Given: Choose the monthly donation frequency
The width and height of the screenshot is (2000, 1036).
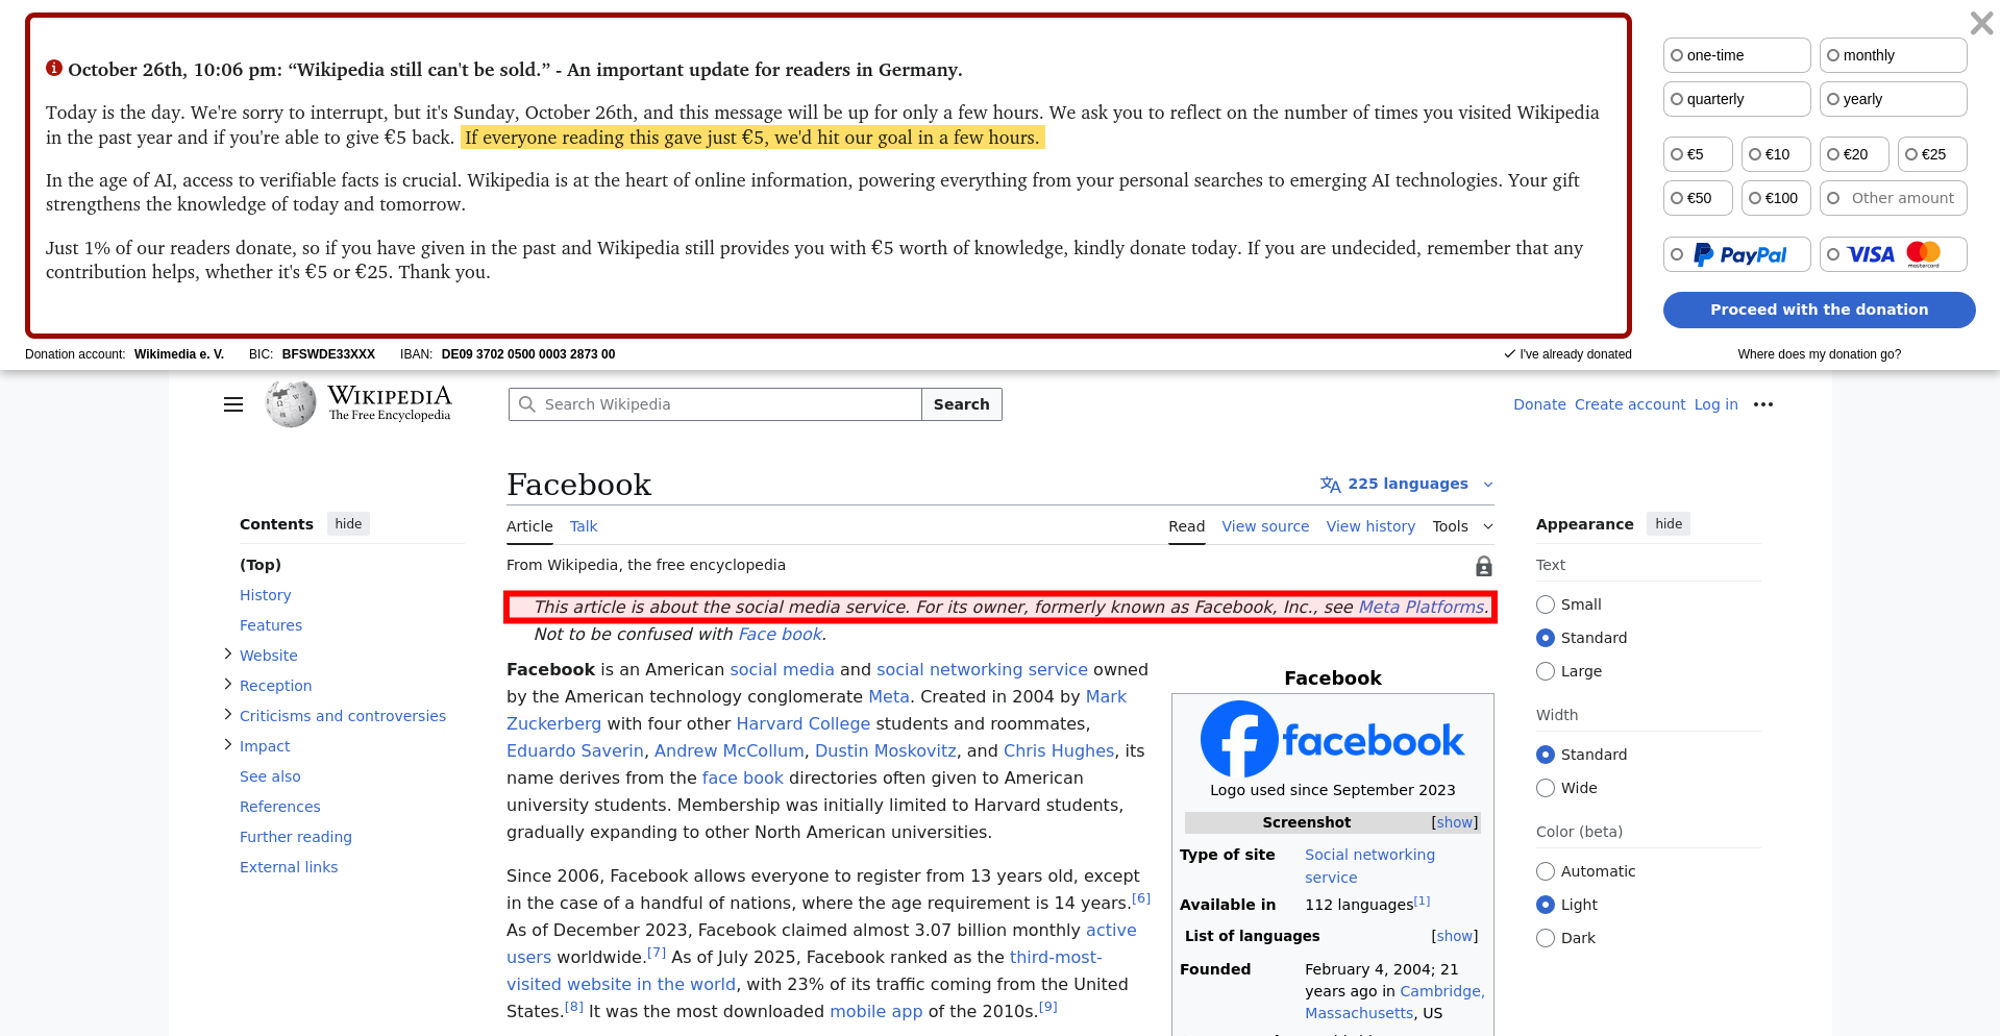Looking at the screenshot, I should [1892, 56].
